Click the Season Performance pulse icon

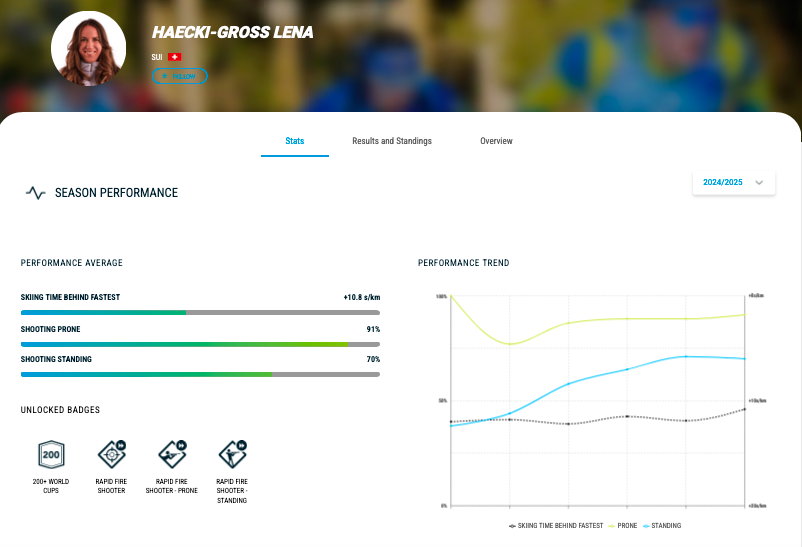[36, 193]
